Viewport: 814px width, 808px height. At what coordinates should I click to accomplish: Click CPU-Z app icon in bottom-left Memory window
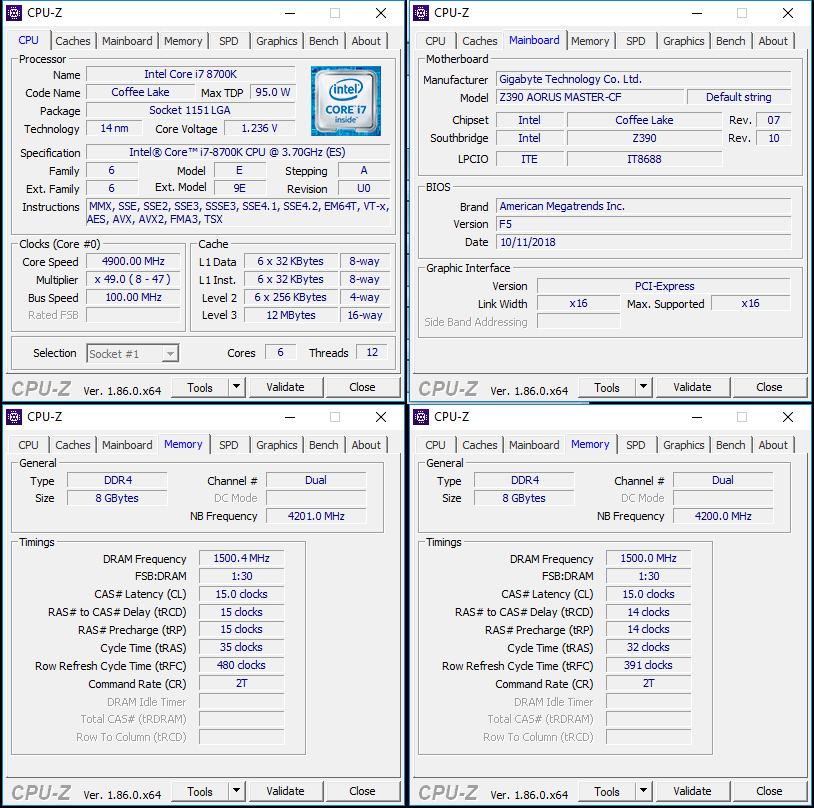coord(14,416)
